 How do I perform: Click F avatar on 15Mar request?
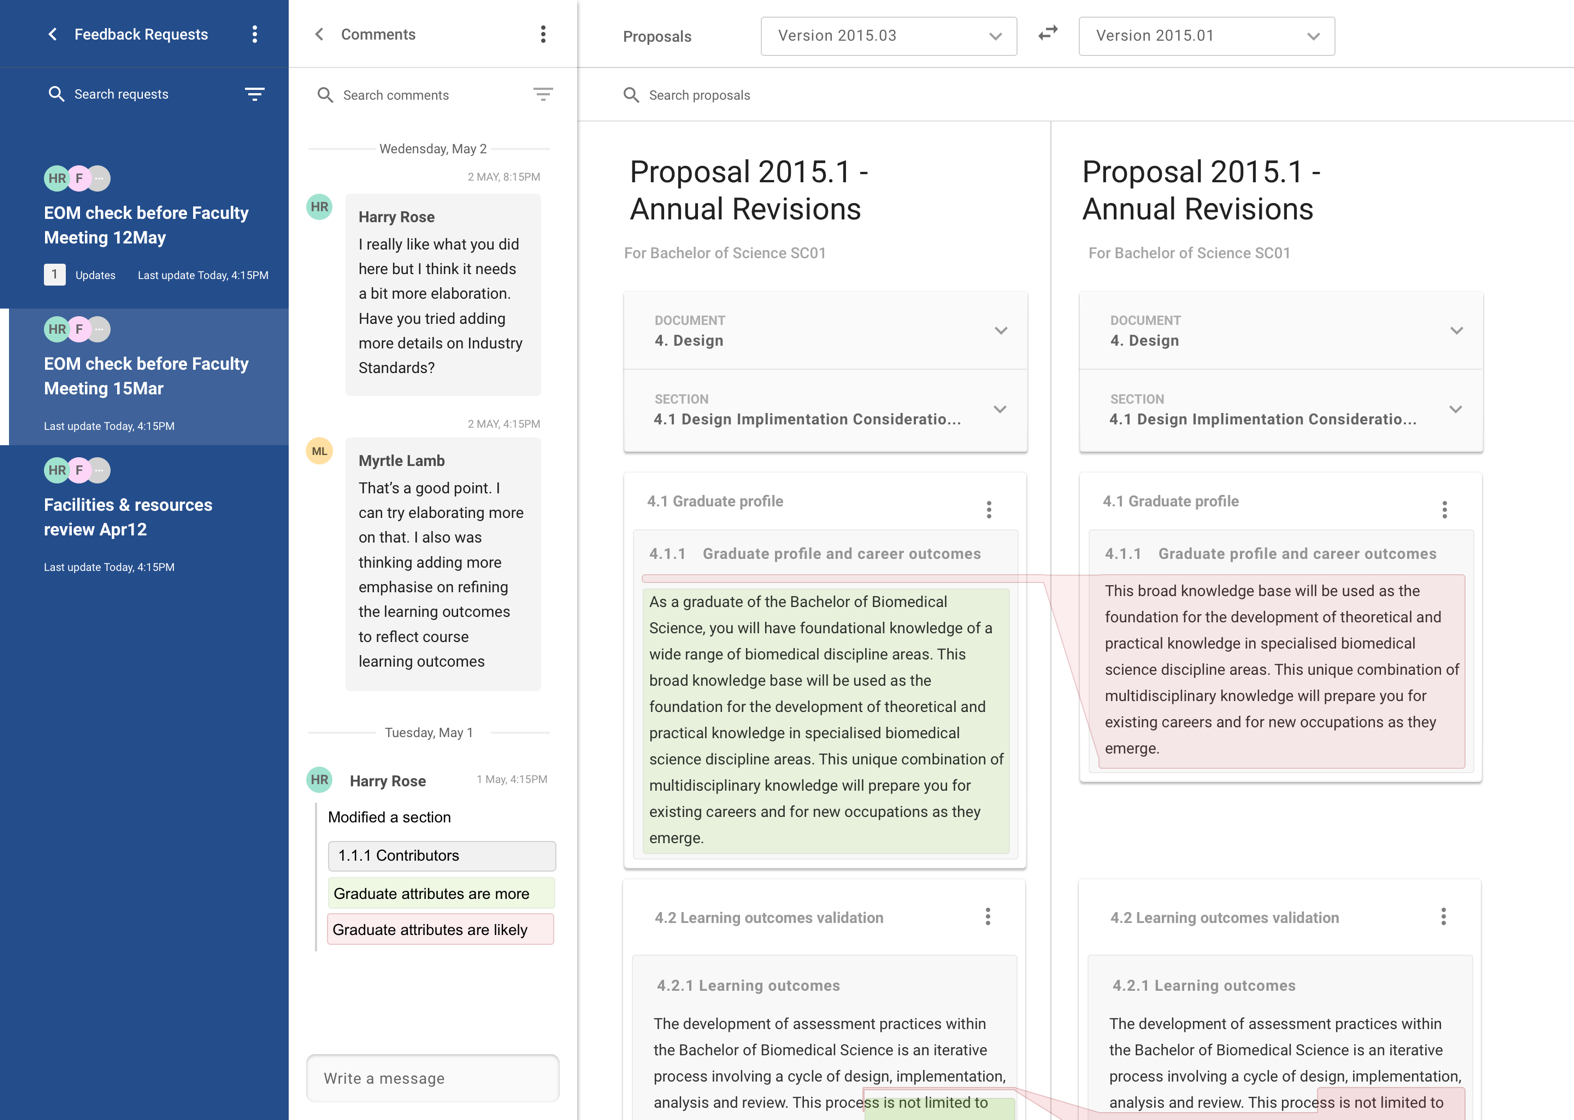tap(79, 329)
